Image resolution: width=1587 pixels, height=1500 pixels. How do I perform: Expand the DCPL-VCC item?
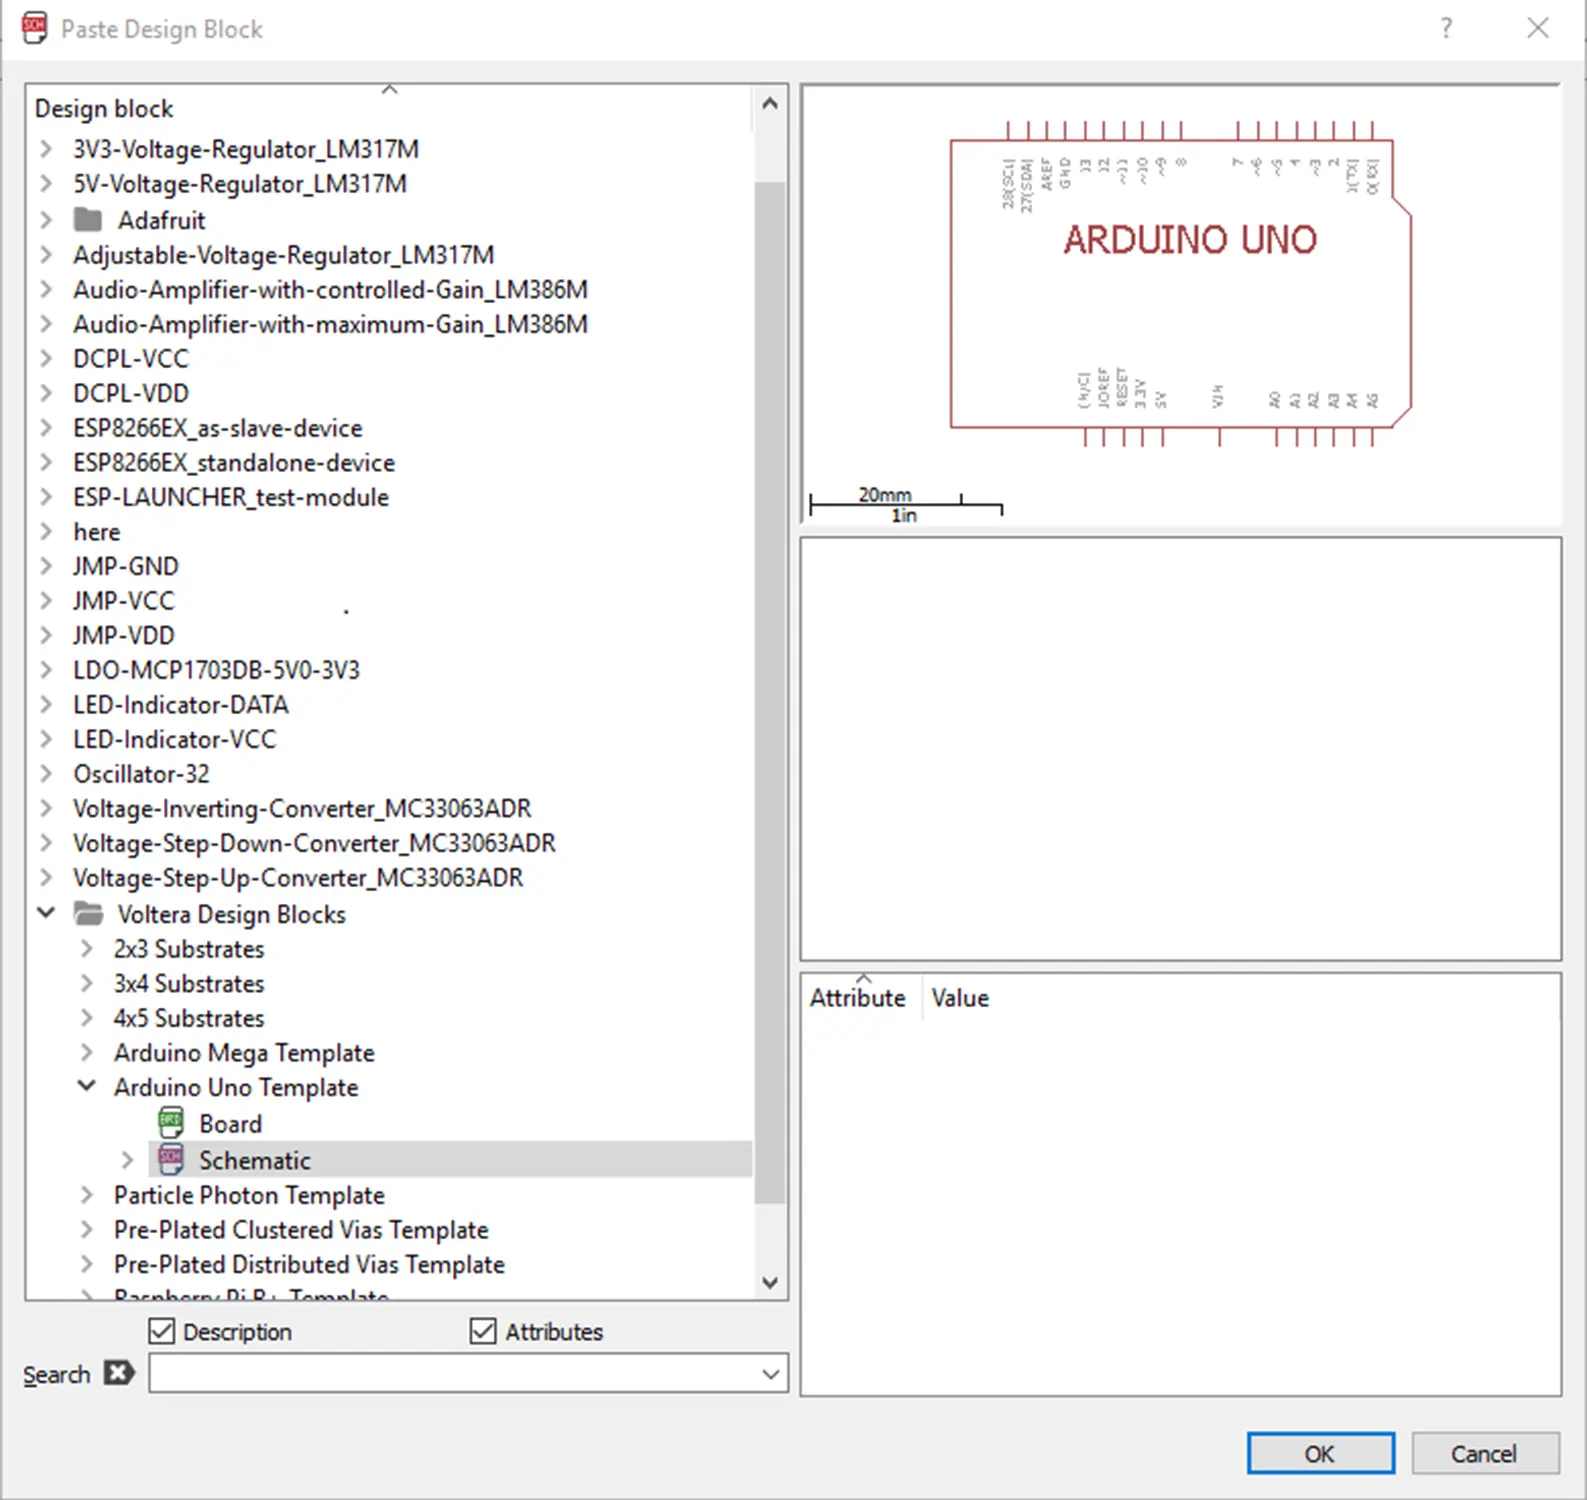point(46,358)
